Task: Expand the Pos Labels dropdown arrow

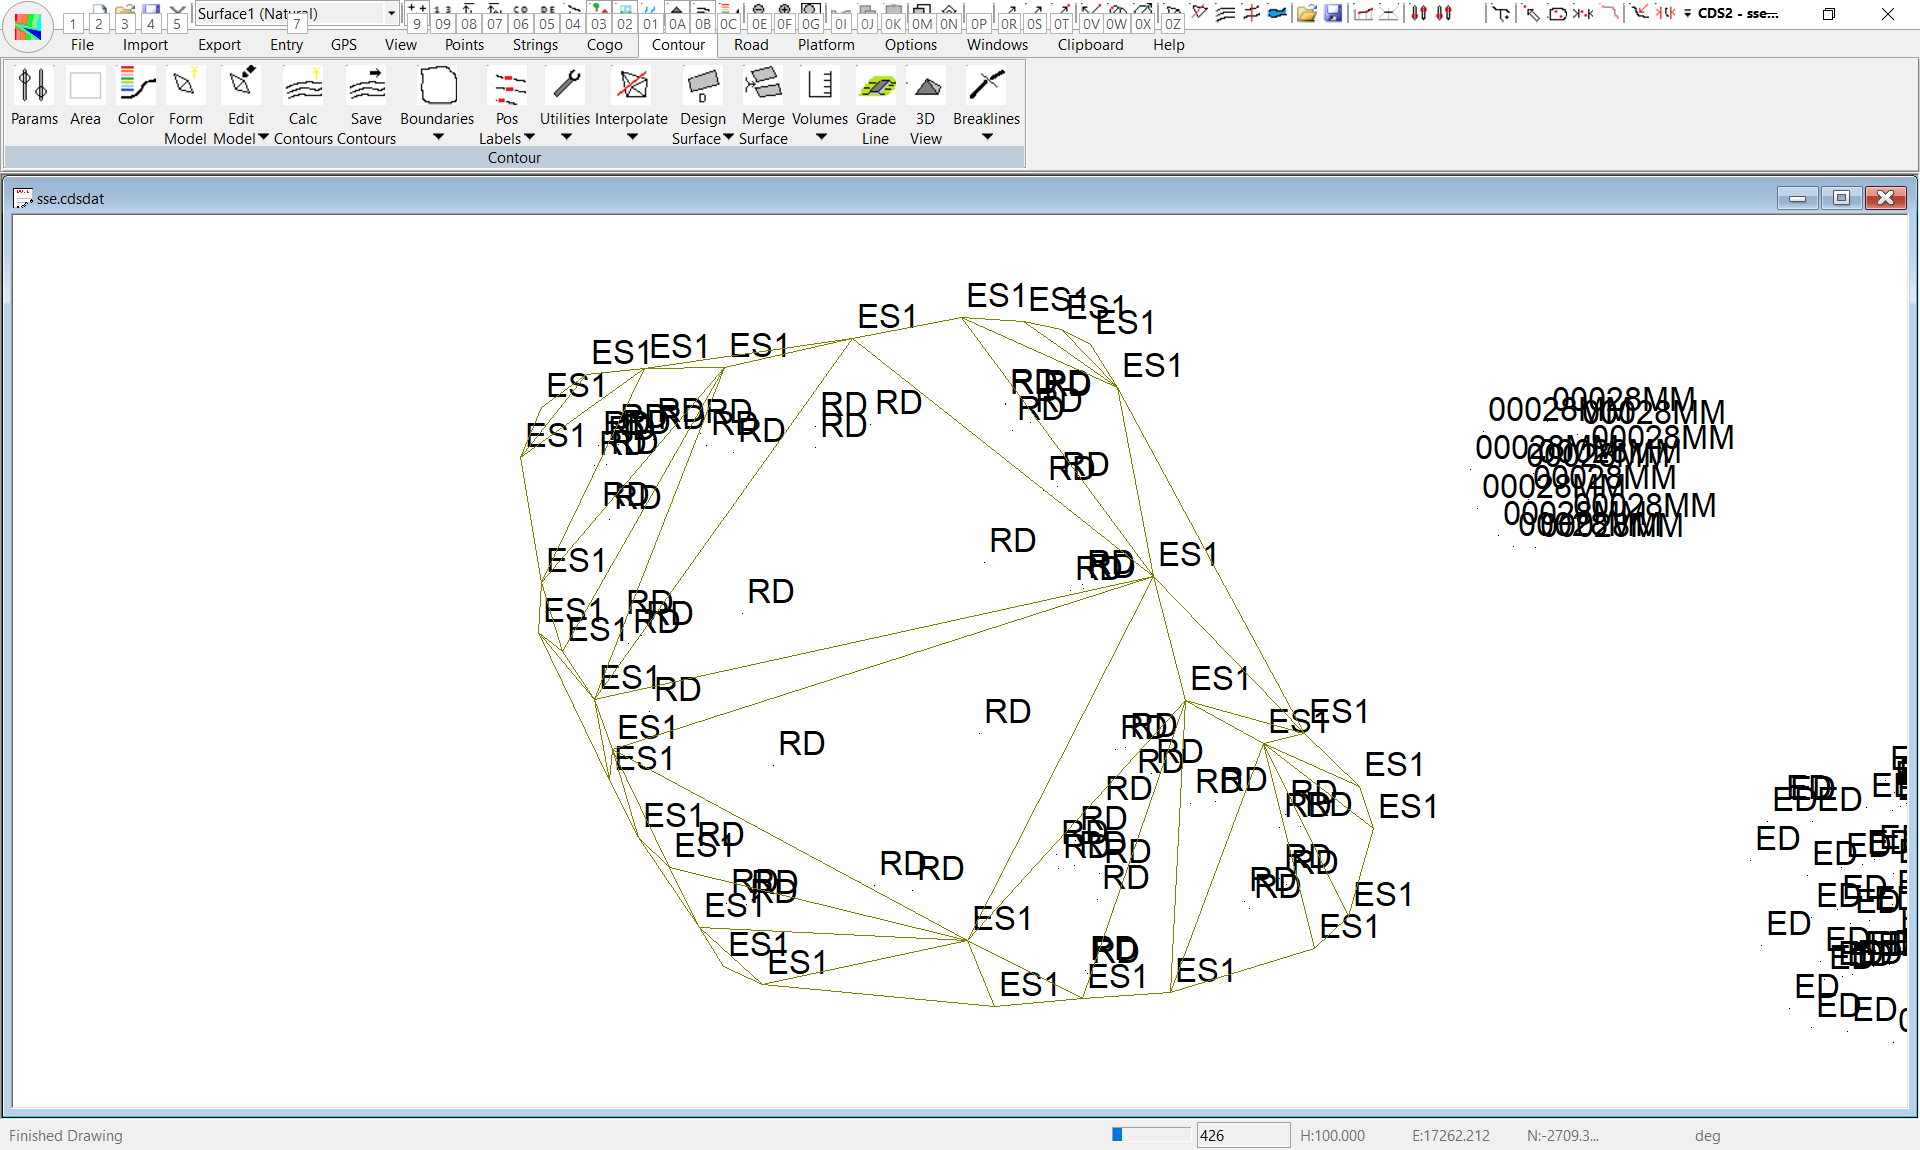Action: (530, 138)
